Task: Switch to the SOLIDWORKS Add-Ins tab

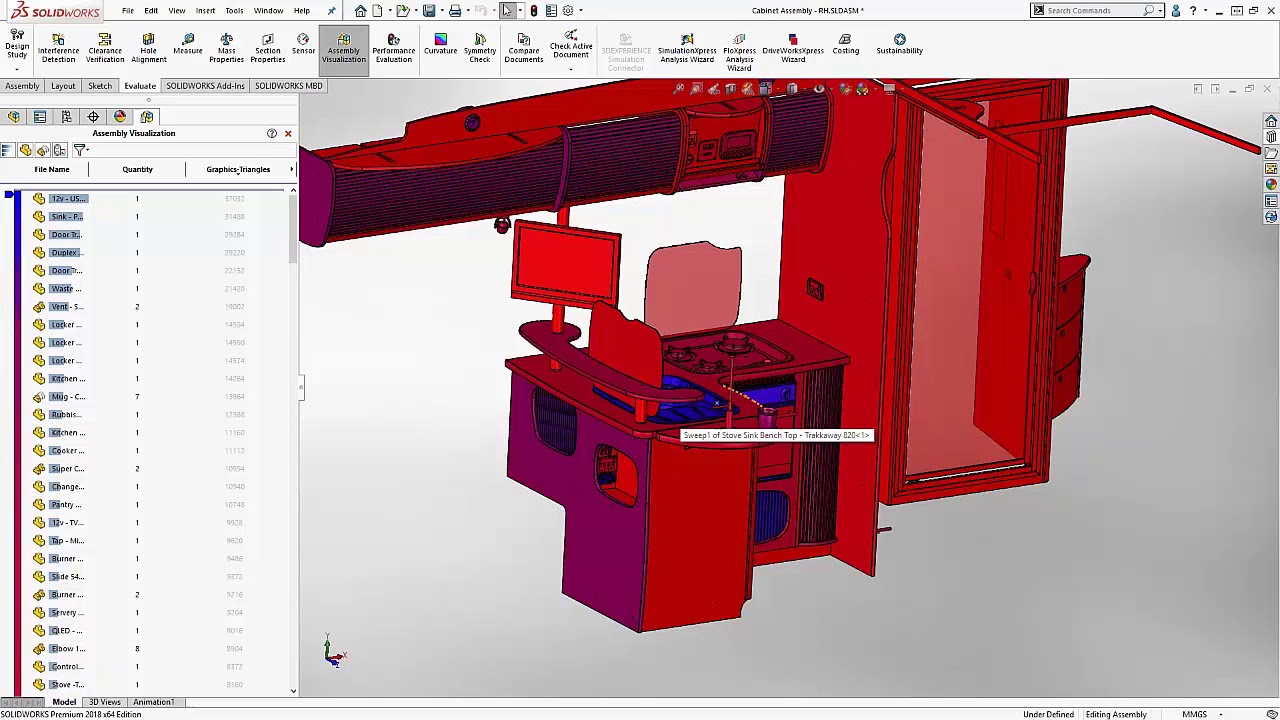Action: (x=205, y=86)
